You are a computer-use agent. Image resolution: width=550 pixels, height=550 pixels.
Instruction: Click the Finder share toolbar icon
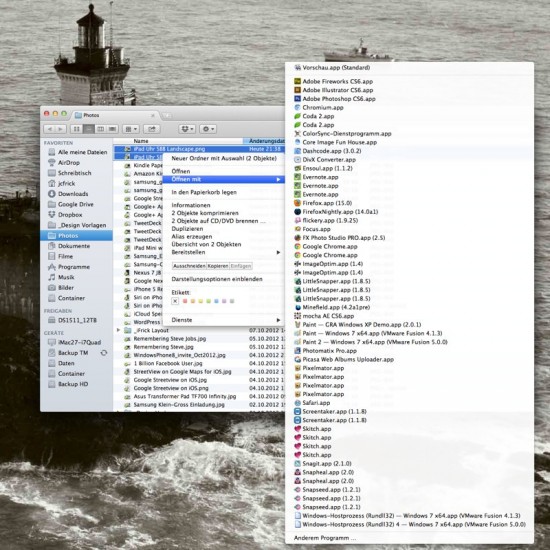[x=152, y=129]
